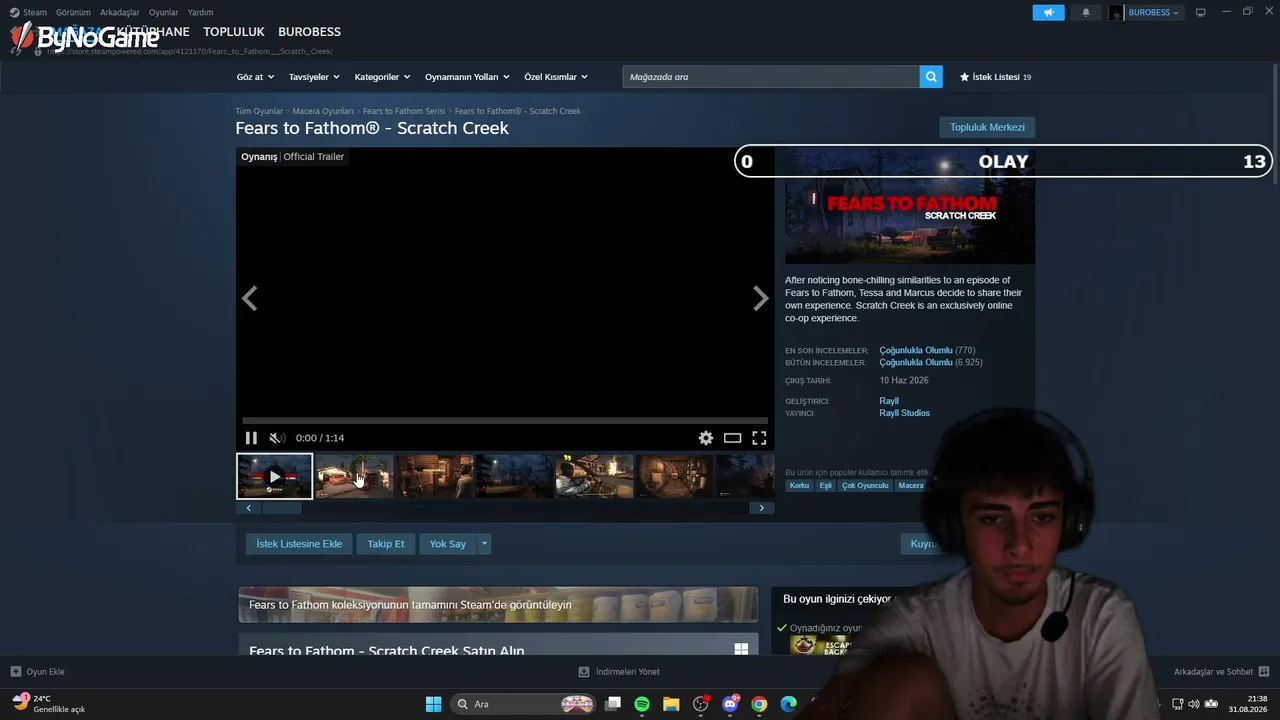Expand the Yok Say options arrow
Image resolution: width=1280 pixels, height=720 pixels.
pyautogui.click(x=485, y=544)
